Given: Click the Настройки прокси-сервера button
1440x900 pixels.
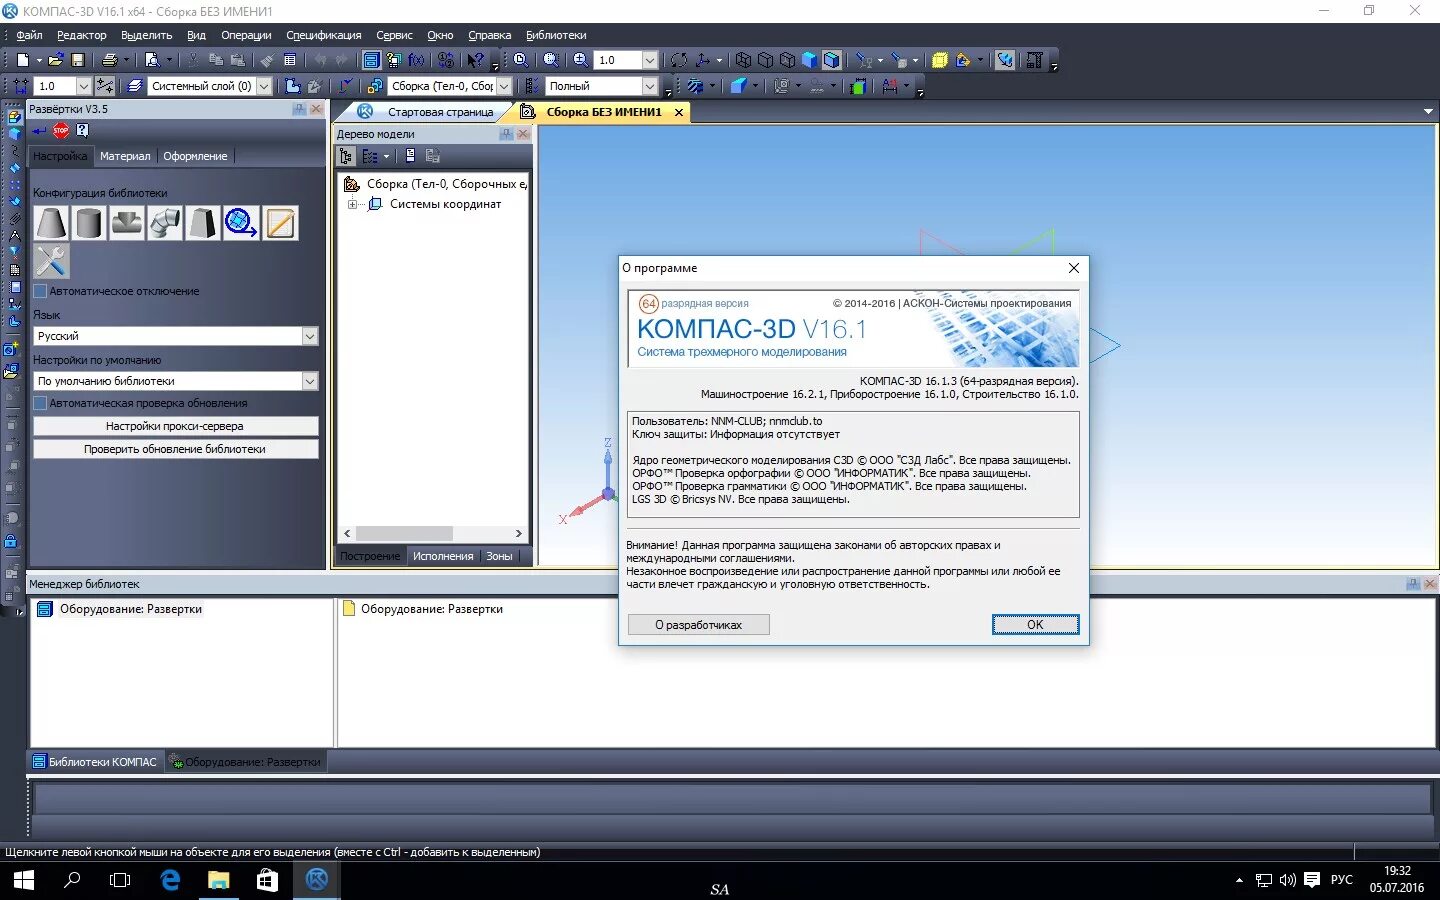Looking at the screenshot, I should pyautogui.click(x=175, y=426).
